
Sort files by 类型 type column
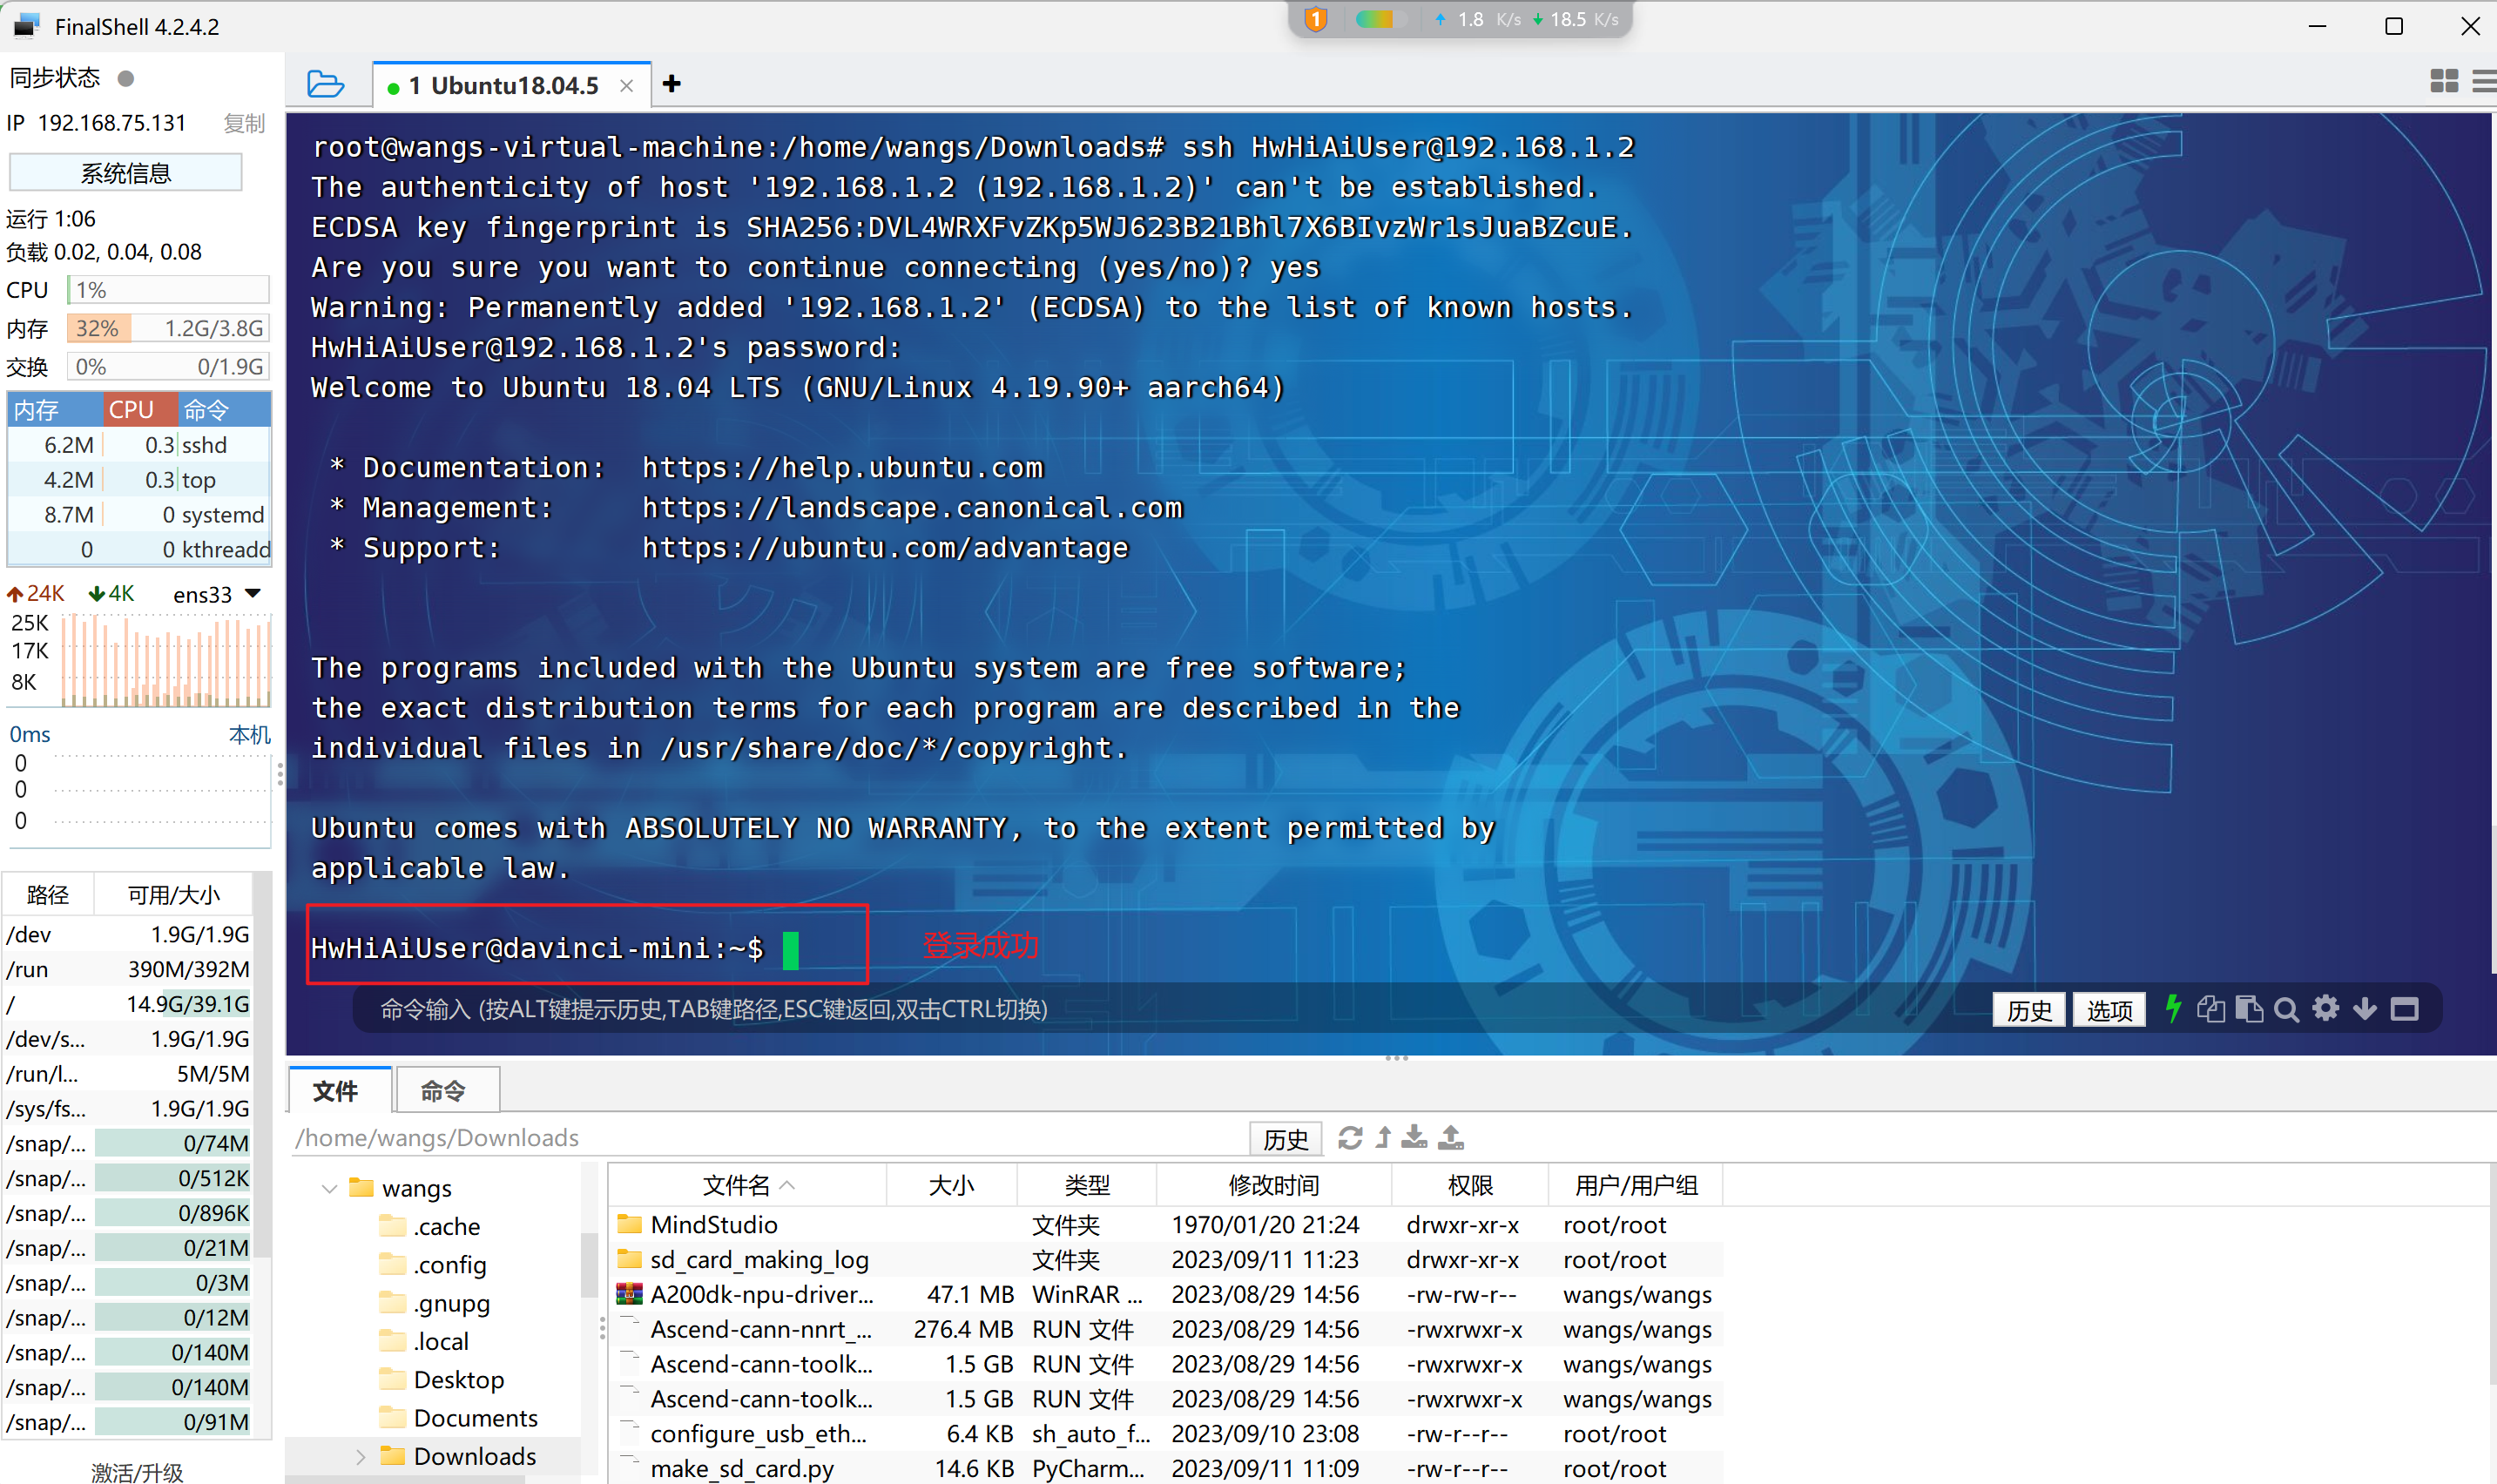click(x=1087, y=1185)
